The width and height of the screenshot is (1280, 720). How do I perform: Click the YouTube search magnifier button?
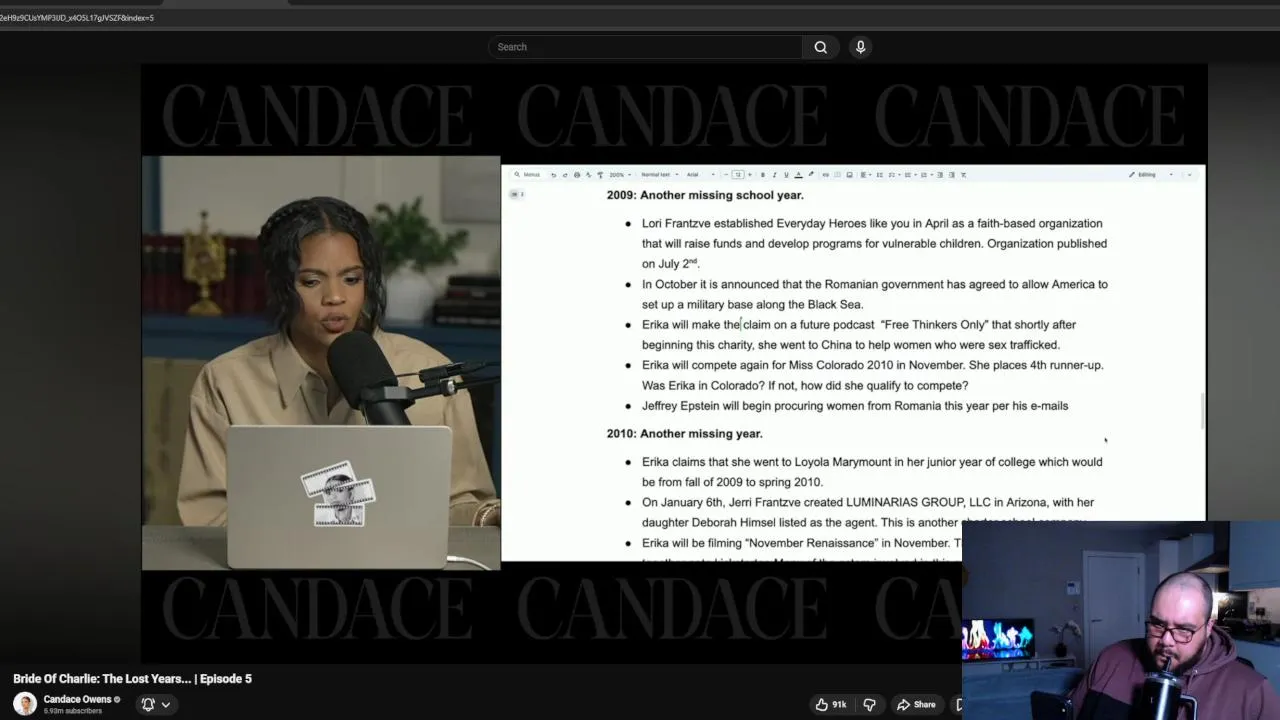coord(820,47)
